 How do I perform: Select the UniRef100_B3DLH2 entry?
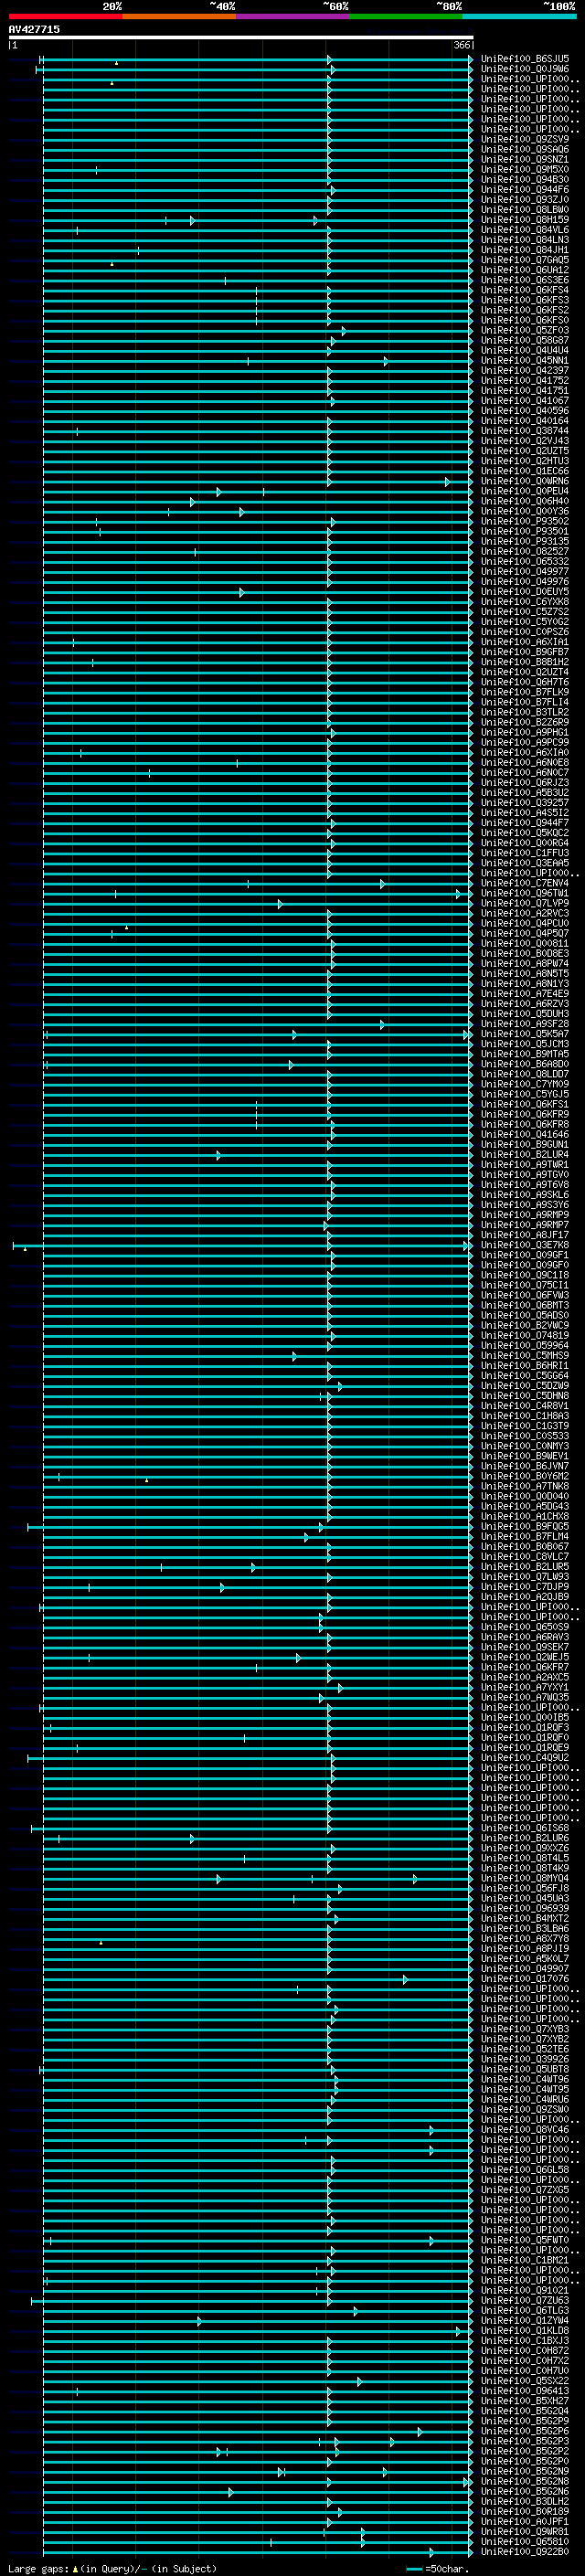525,2501
